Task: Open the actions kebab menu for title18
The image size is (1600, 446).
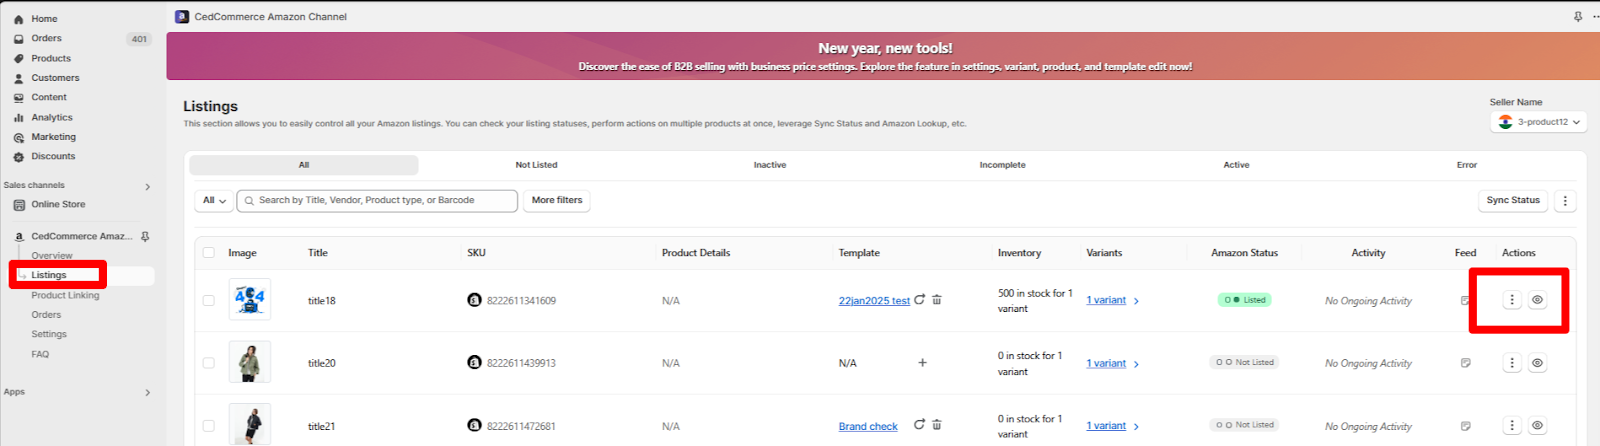Action: click(x=1512, y=300)
